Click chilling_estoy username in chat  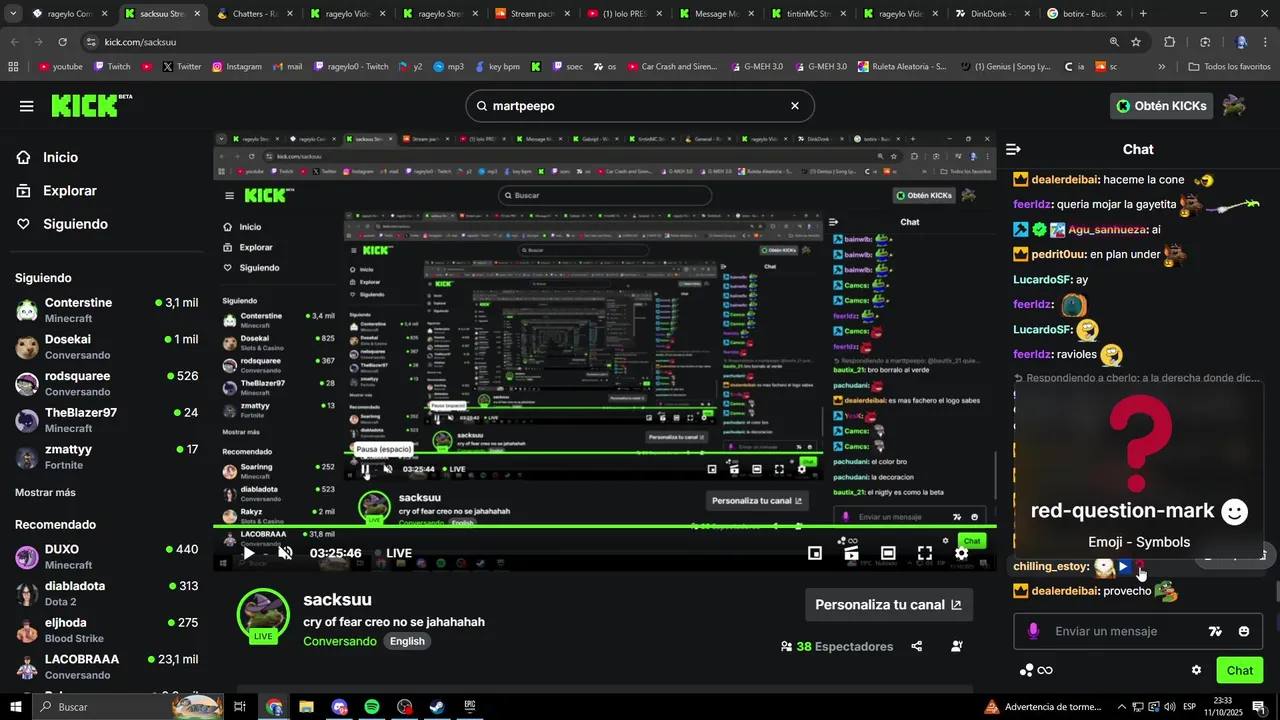[1051, 566]
